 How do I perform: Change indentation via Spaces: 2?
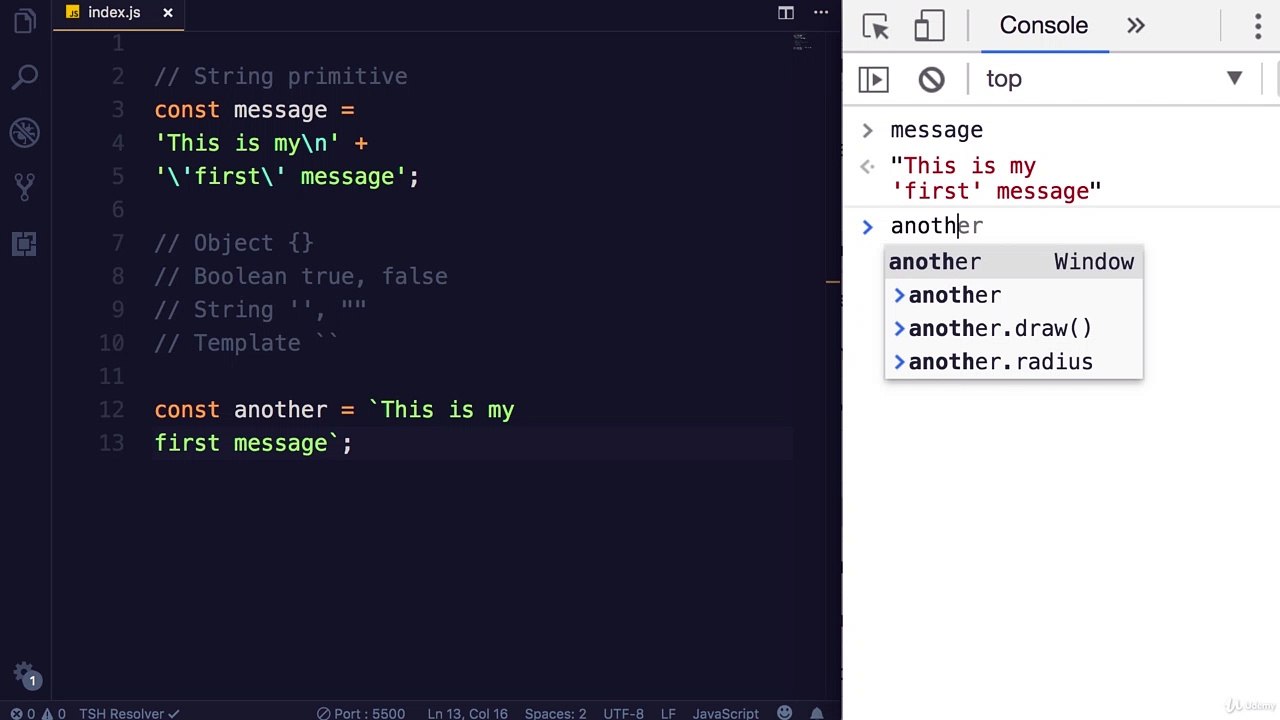(x=555, y=713)
